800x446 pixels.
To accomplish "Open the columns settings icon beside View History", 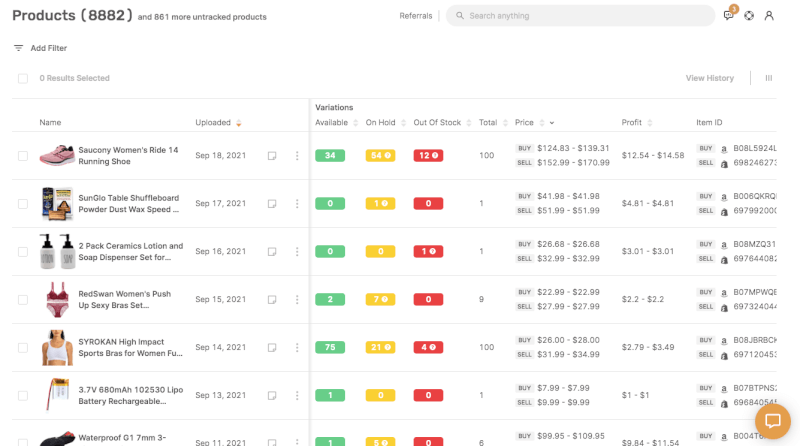I will 769,78.
